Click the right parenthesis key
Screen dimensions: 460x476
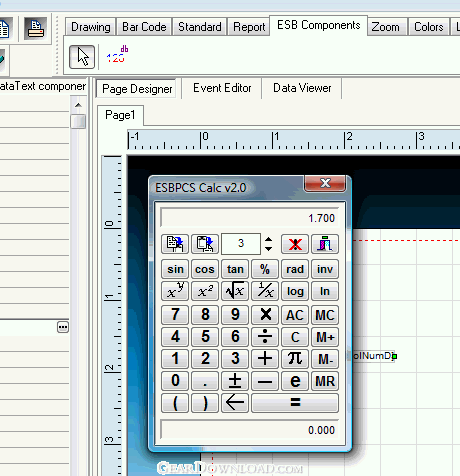pos(205,403)
